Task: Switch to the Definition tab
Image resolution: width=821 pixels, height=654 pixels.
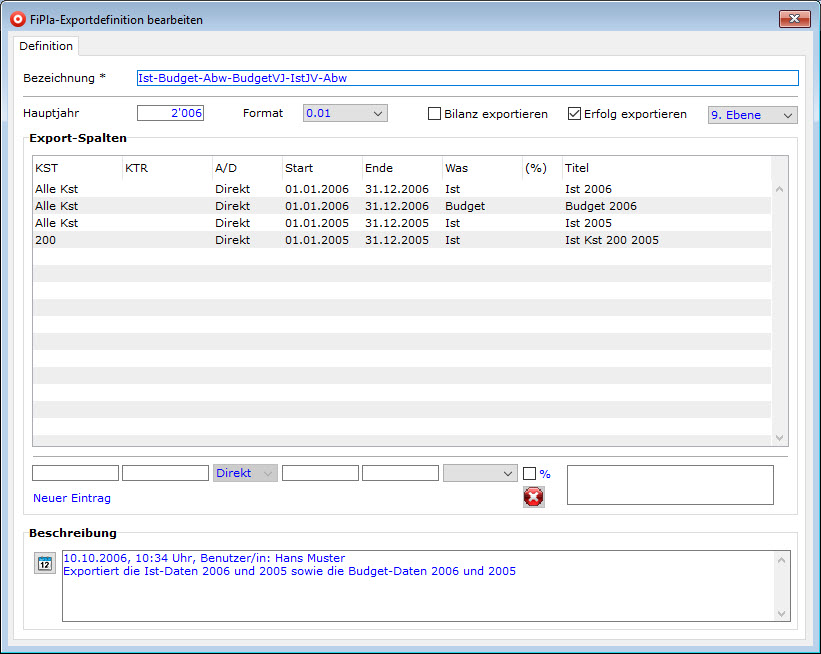Action: click(x=46, y=46)
